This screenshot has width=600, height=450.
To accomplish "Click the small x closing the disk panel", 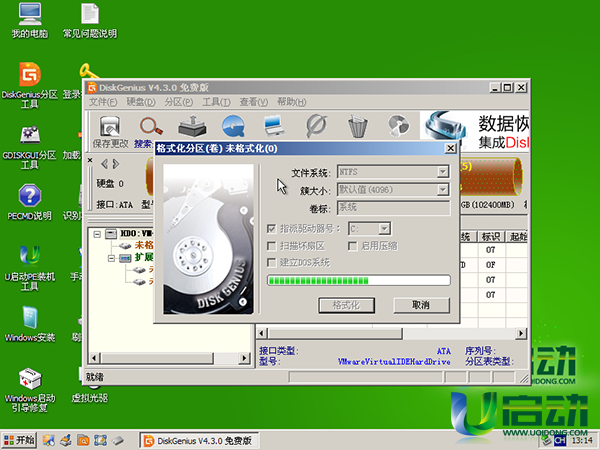I will [90, 160].
